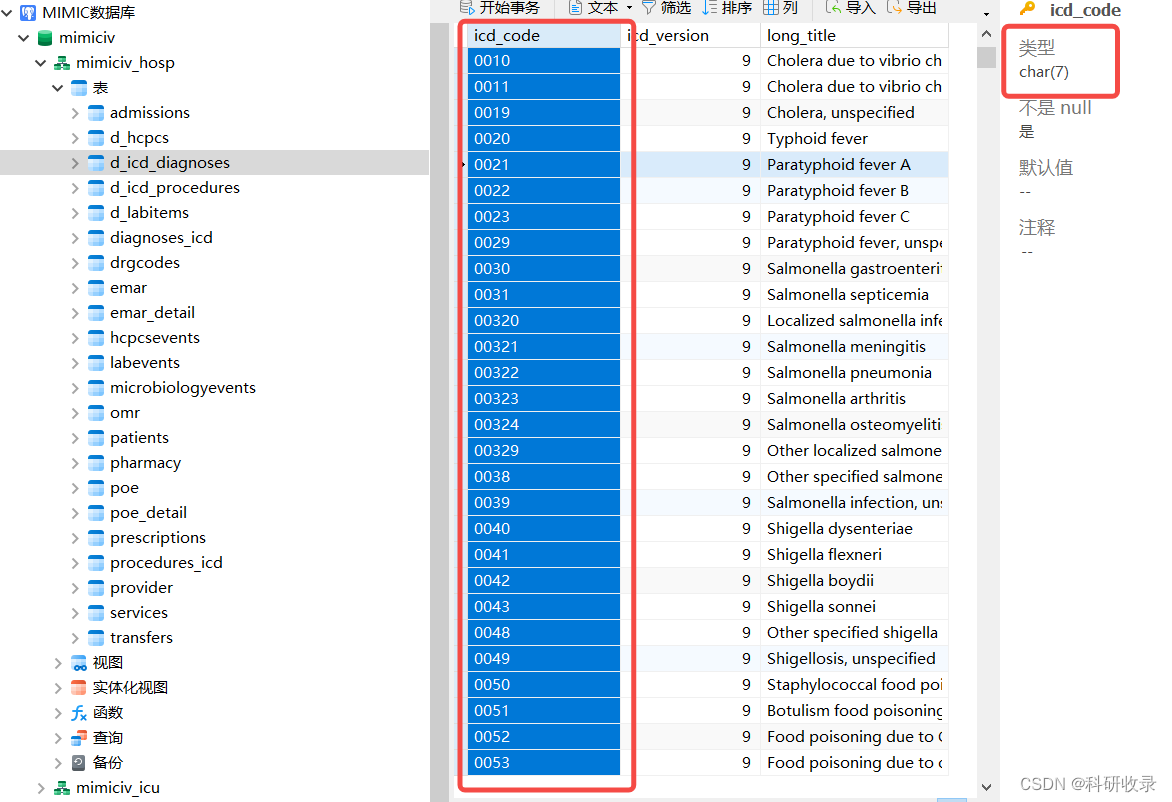Click the patients table icon

coord(96,438)
